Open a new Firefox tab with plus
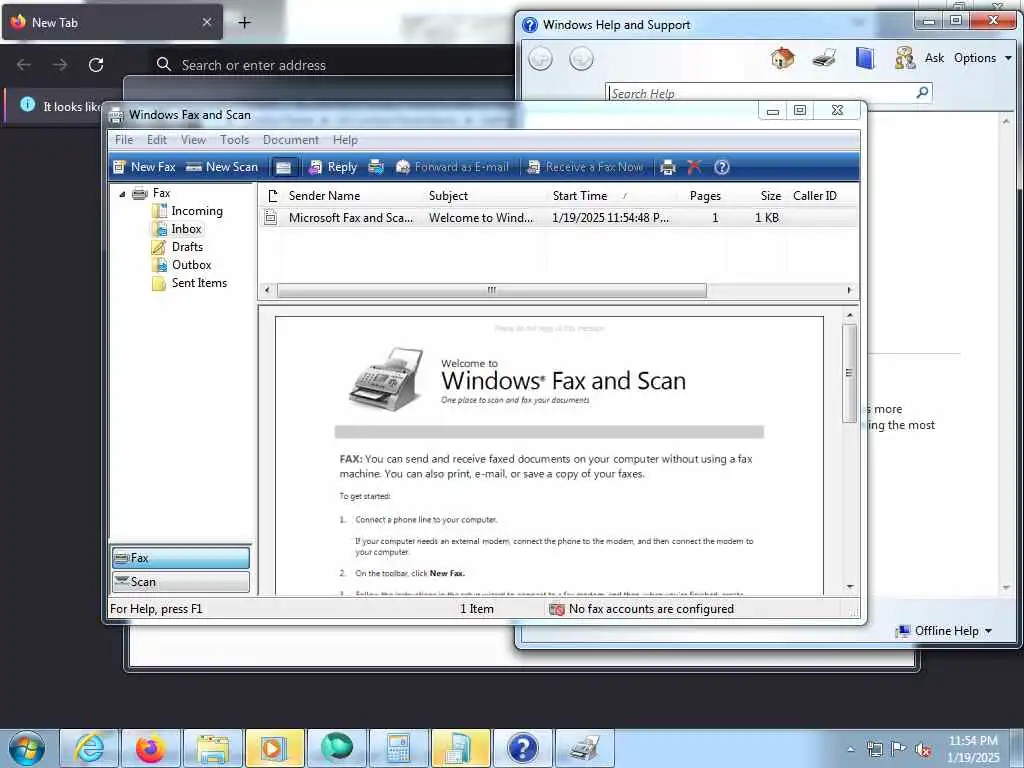Screen dimensions: 1024x768 (244, 23)
